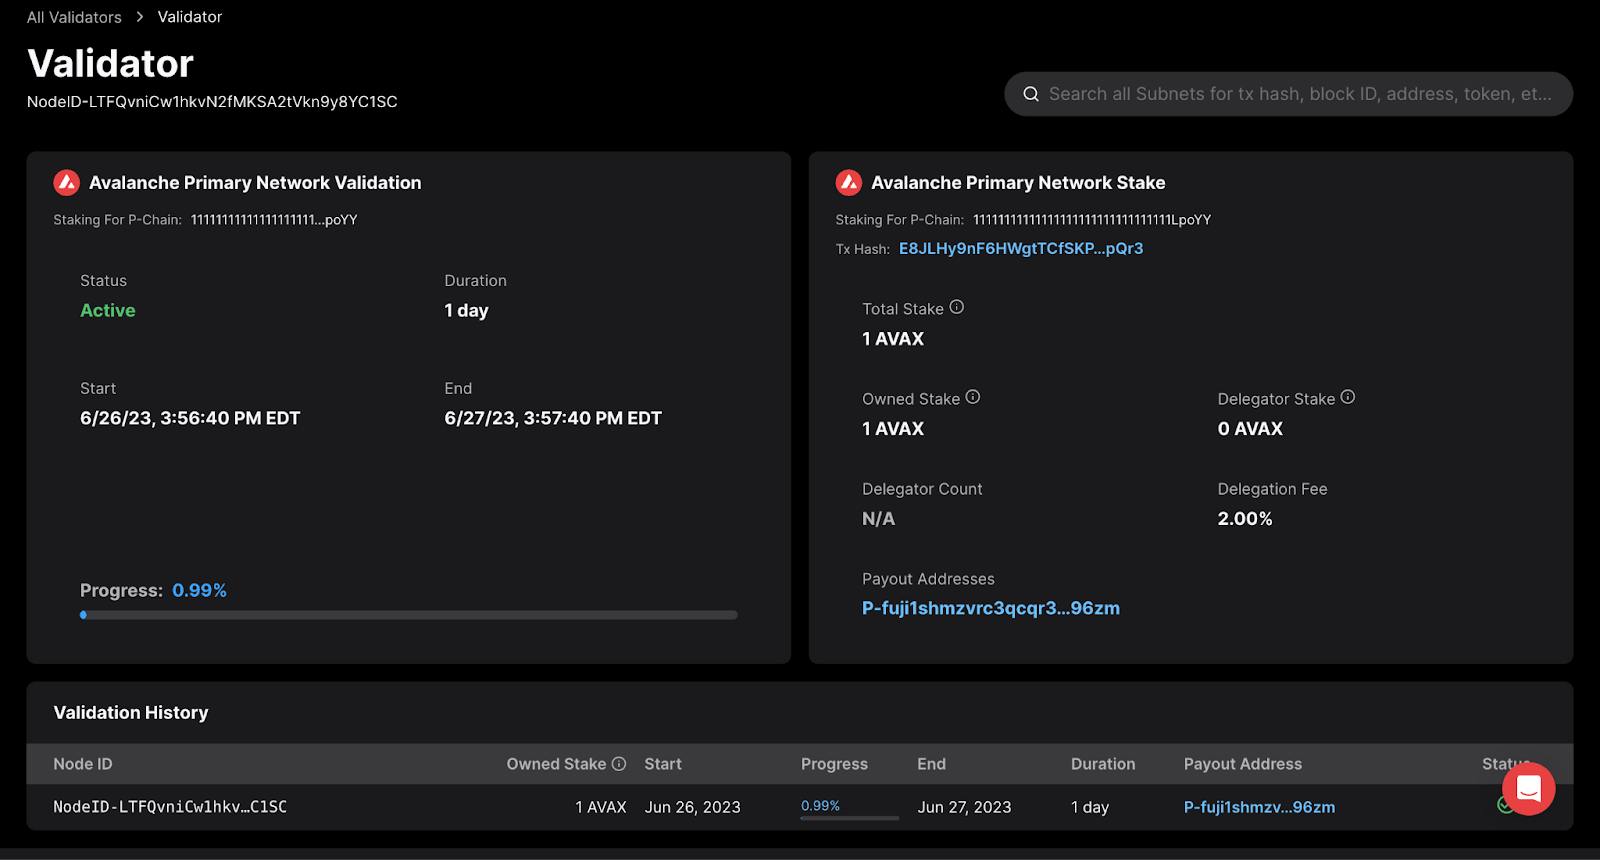
Task: Click the info icon next to Total Stake
Action: [x=957, y=307]
